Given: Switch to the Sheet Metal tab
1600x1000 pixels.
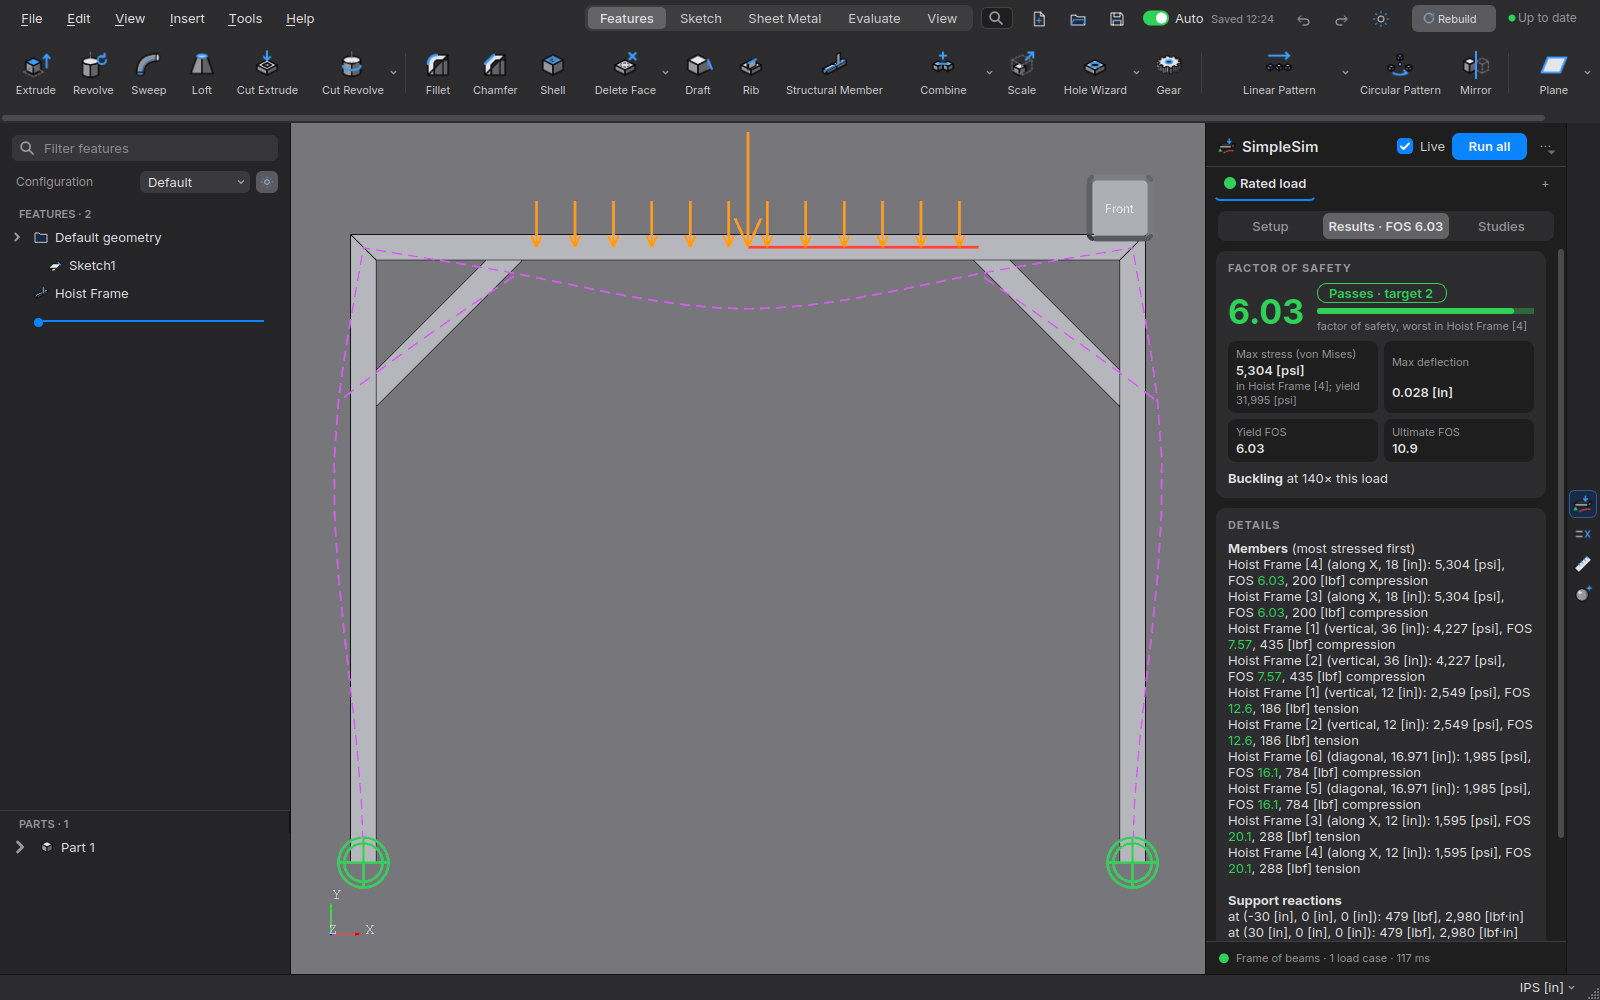Looking at the screenshot, I should pyautogui.click(x=784, y=18).
